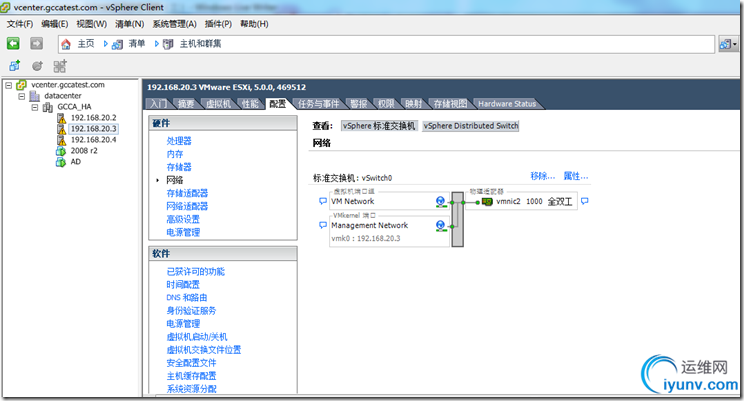The height and width of the screenshot is (401, 744).
Task: Open the inventory icon in breadcrumb
Action: pyautogui.click(x=117, y=45)
